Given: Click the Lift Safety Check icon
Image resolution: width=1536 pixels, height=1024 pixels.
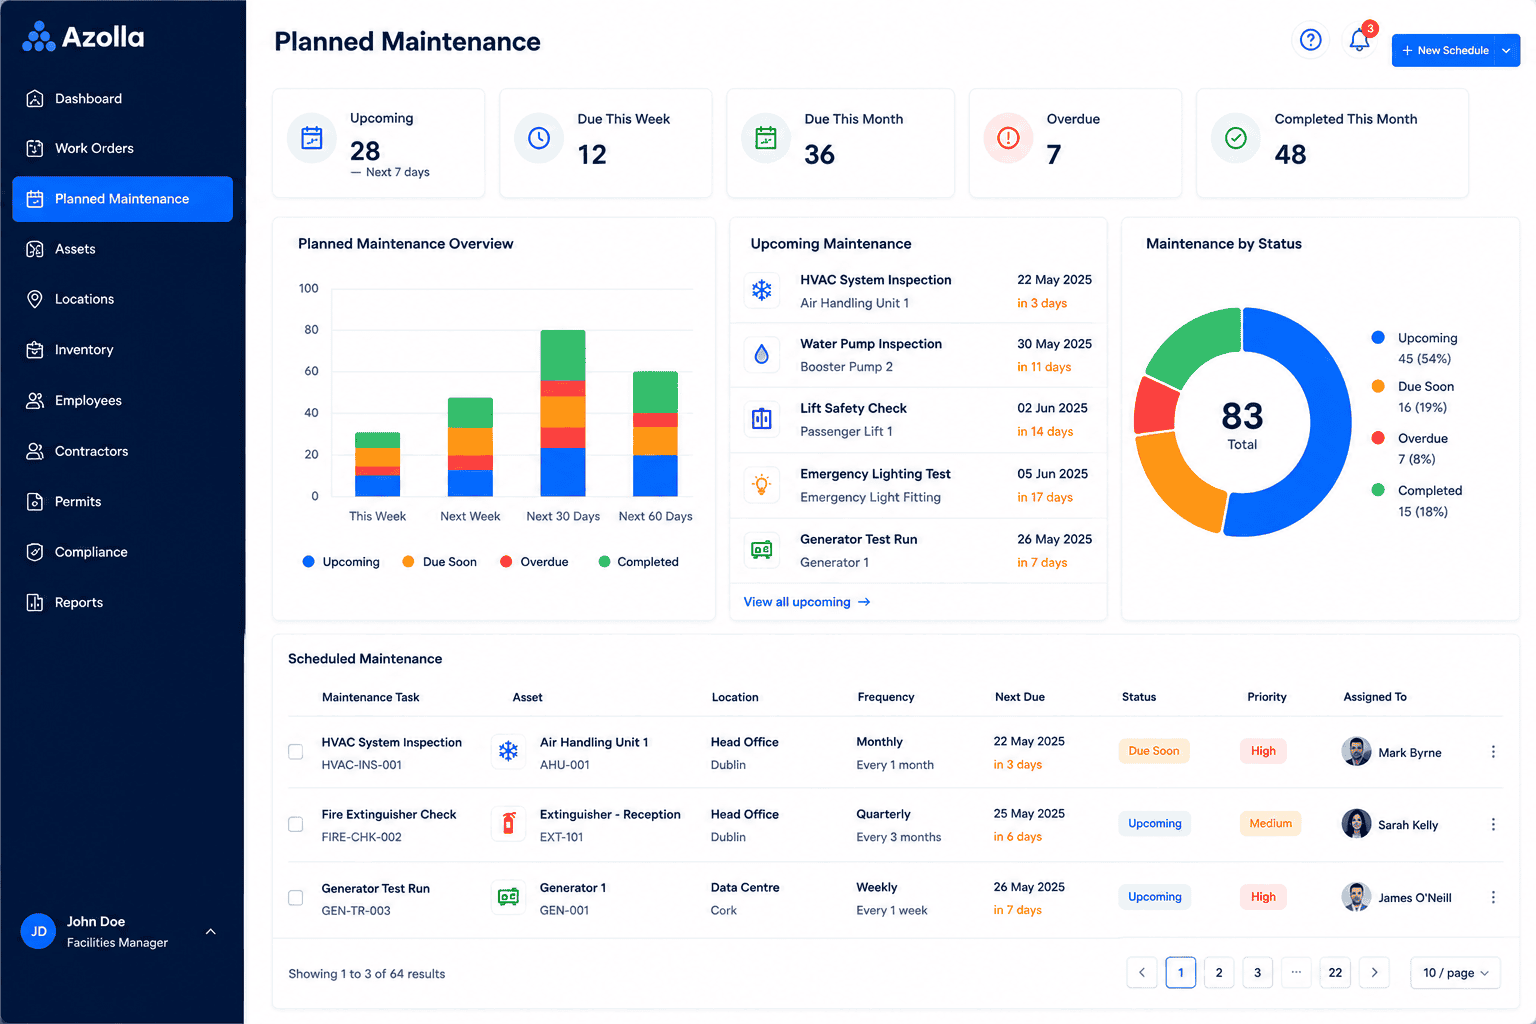Looking at the screenshot, I should click(x=762, y=419).
